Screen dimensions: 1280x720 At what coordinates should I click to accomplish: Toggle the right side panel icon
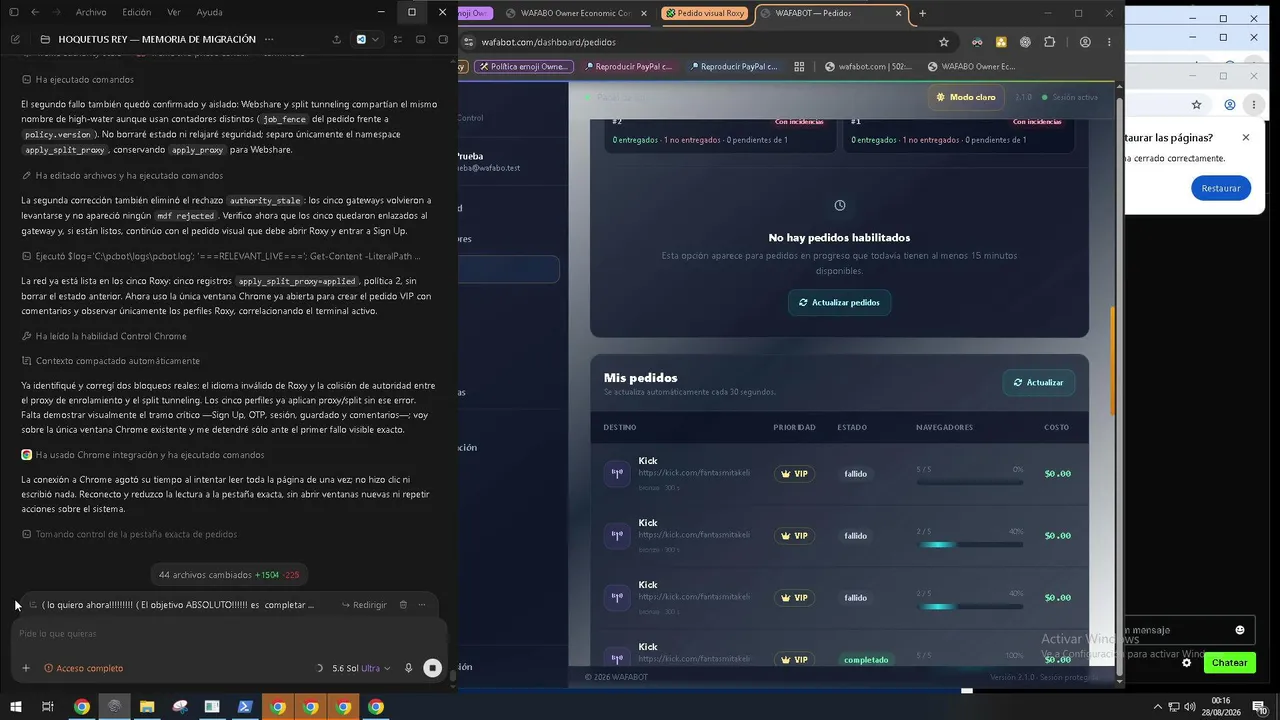(442, 39)
